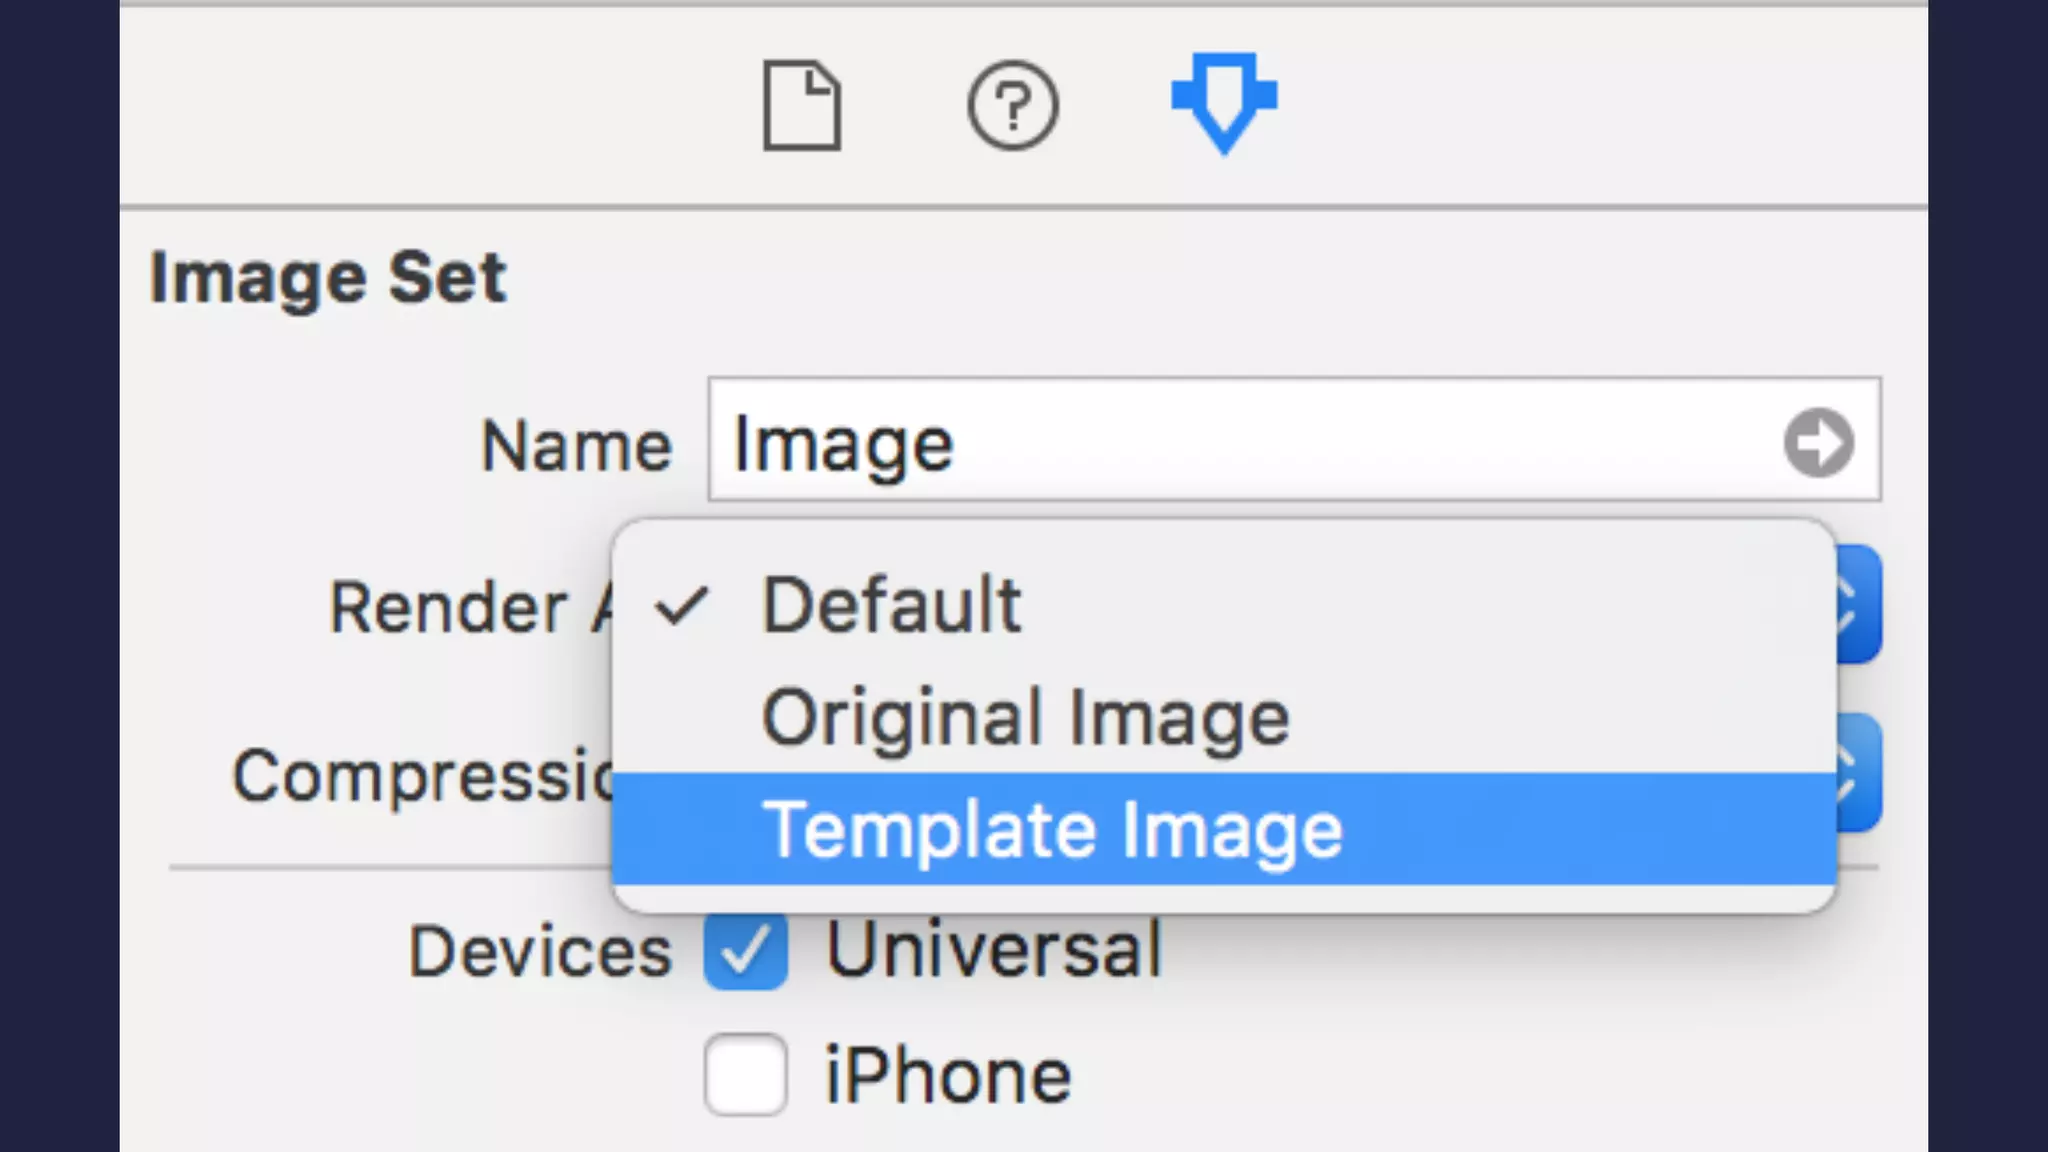Click the checkmark beside Default
The width and height of the screenshot is (2048, 1152).
pos(682,605)
